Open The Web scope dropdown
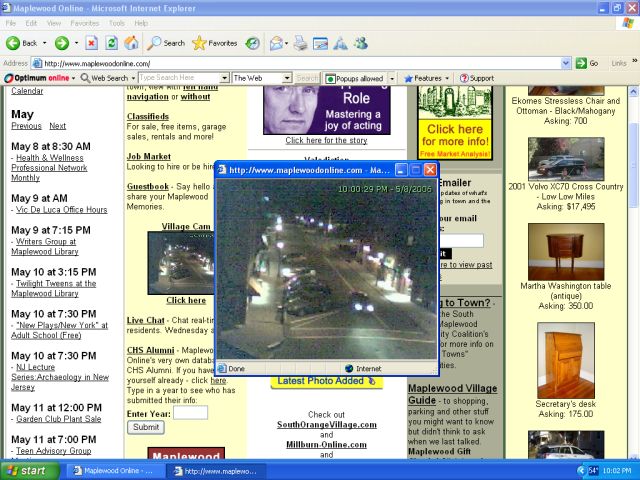 pos(287,78)
